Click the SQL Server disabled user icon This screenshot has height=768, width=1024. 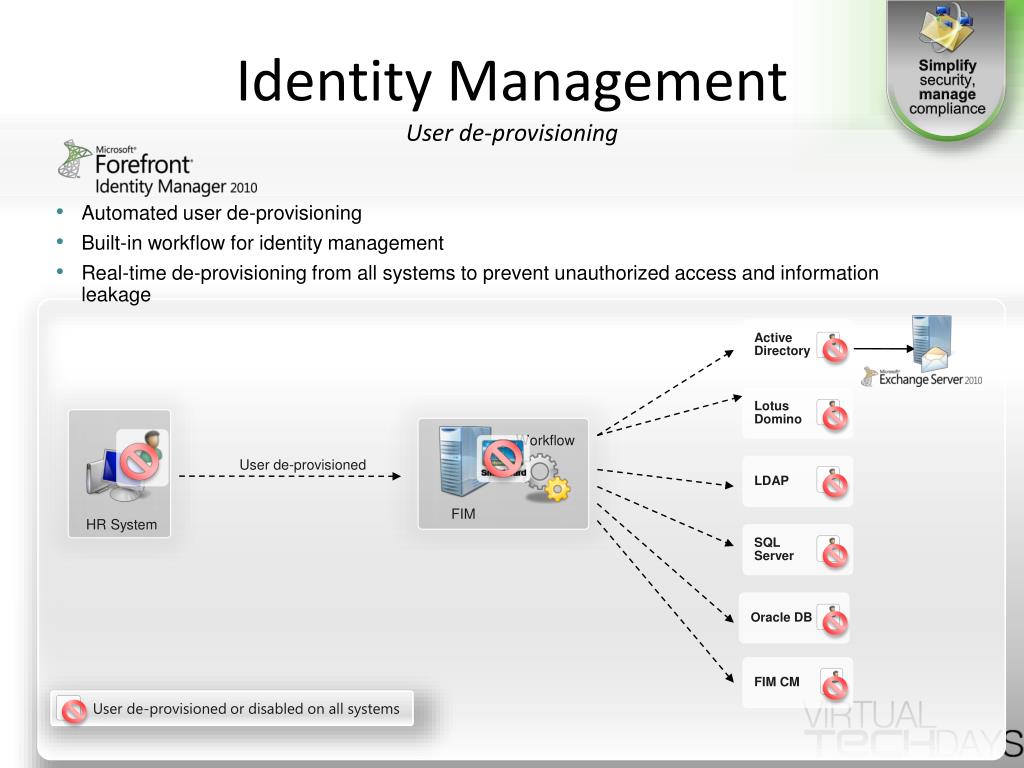coord(833,552)
